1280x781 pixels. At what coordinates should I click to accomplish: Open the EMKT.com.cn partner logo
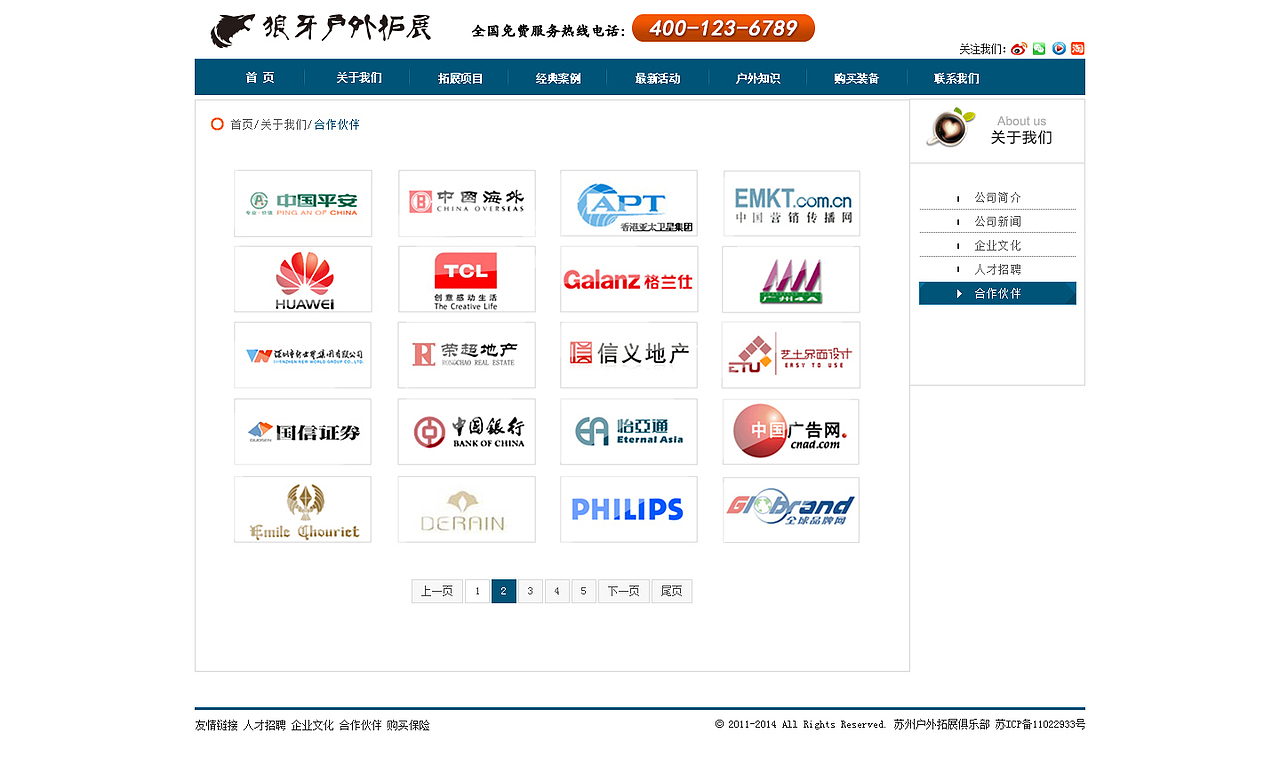coord(791,203)
